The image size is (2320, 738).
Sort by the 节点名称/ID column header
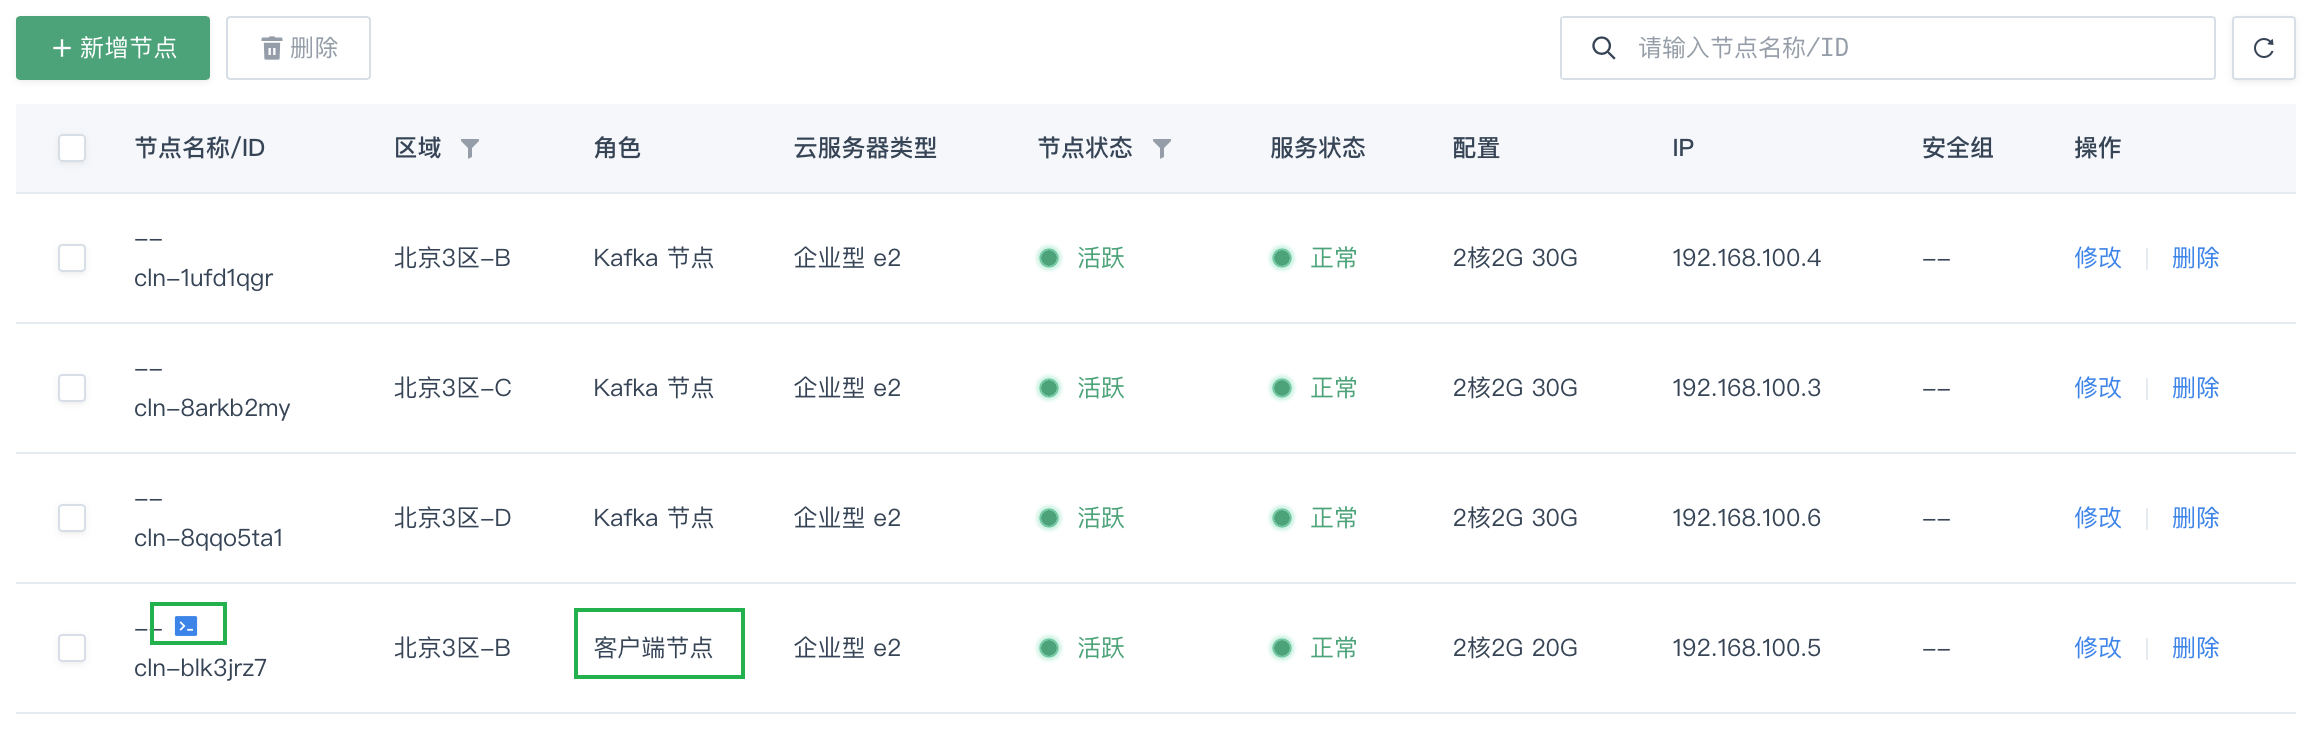tap(200, 147)
